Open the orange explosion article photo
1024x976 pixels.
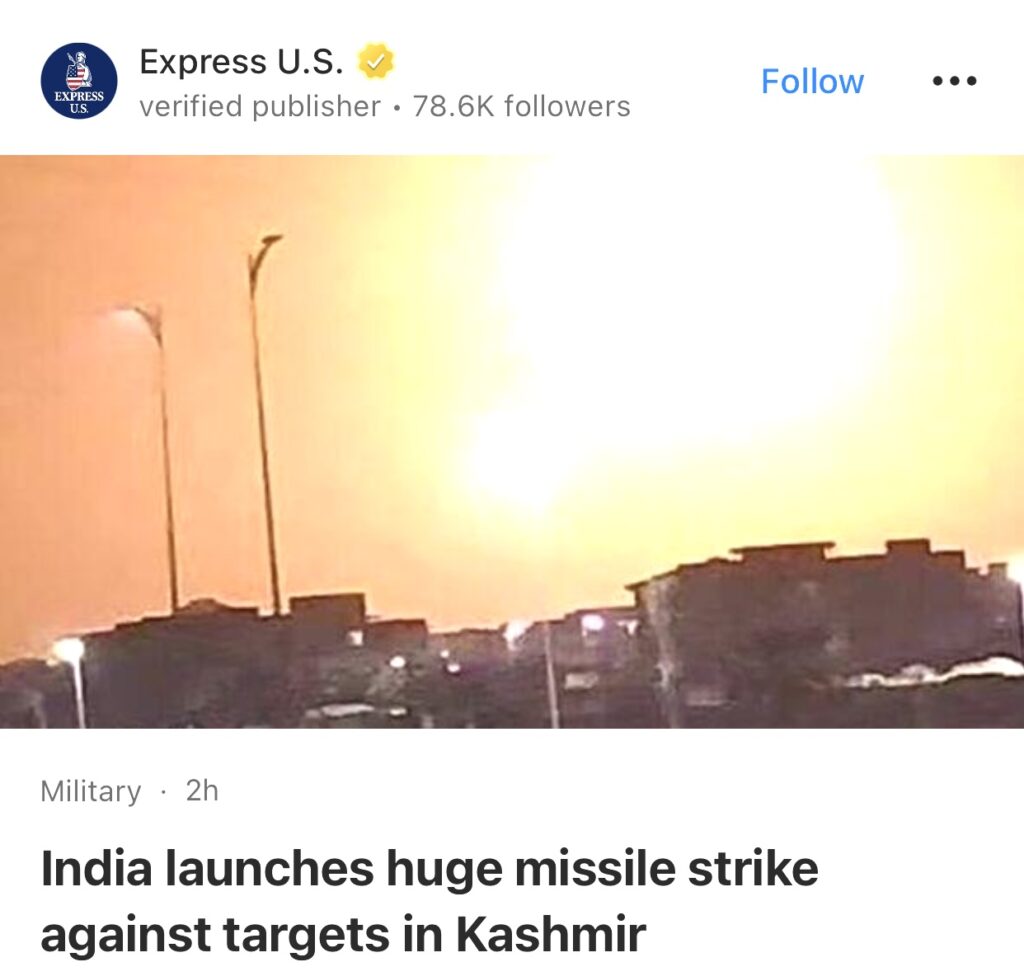pos(512,442)
